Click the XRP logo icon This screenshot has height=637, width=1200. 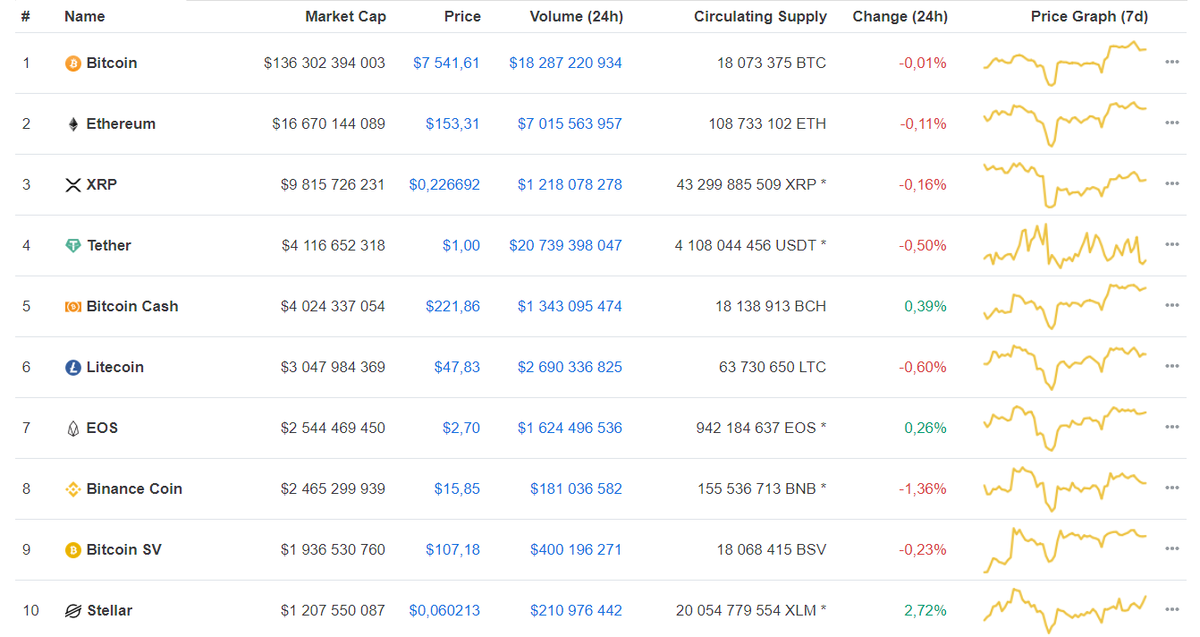[x=72, y=185]
